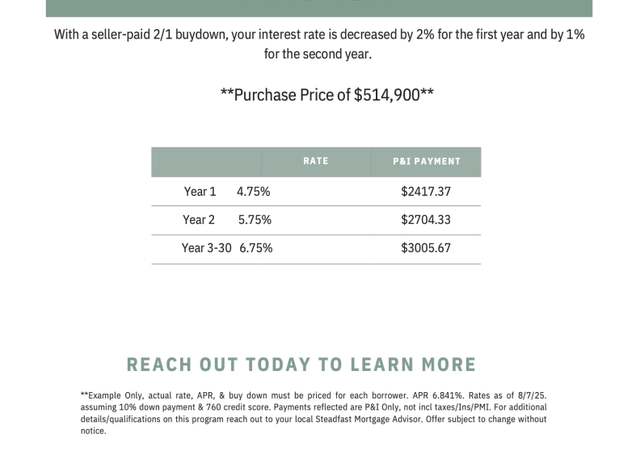Click the 6.75% rate value
Viewport: 640px width, 460px height.
(x=256, y=248)
